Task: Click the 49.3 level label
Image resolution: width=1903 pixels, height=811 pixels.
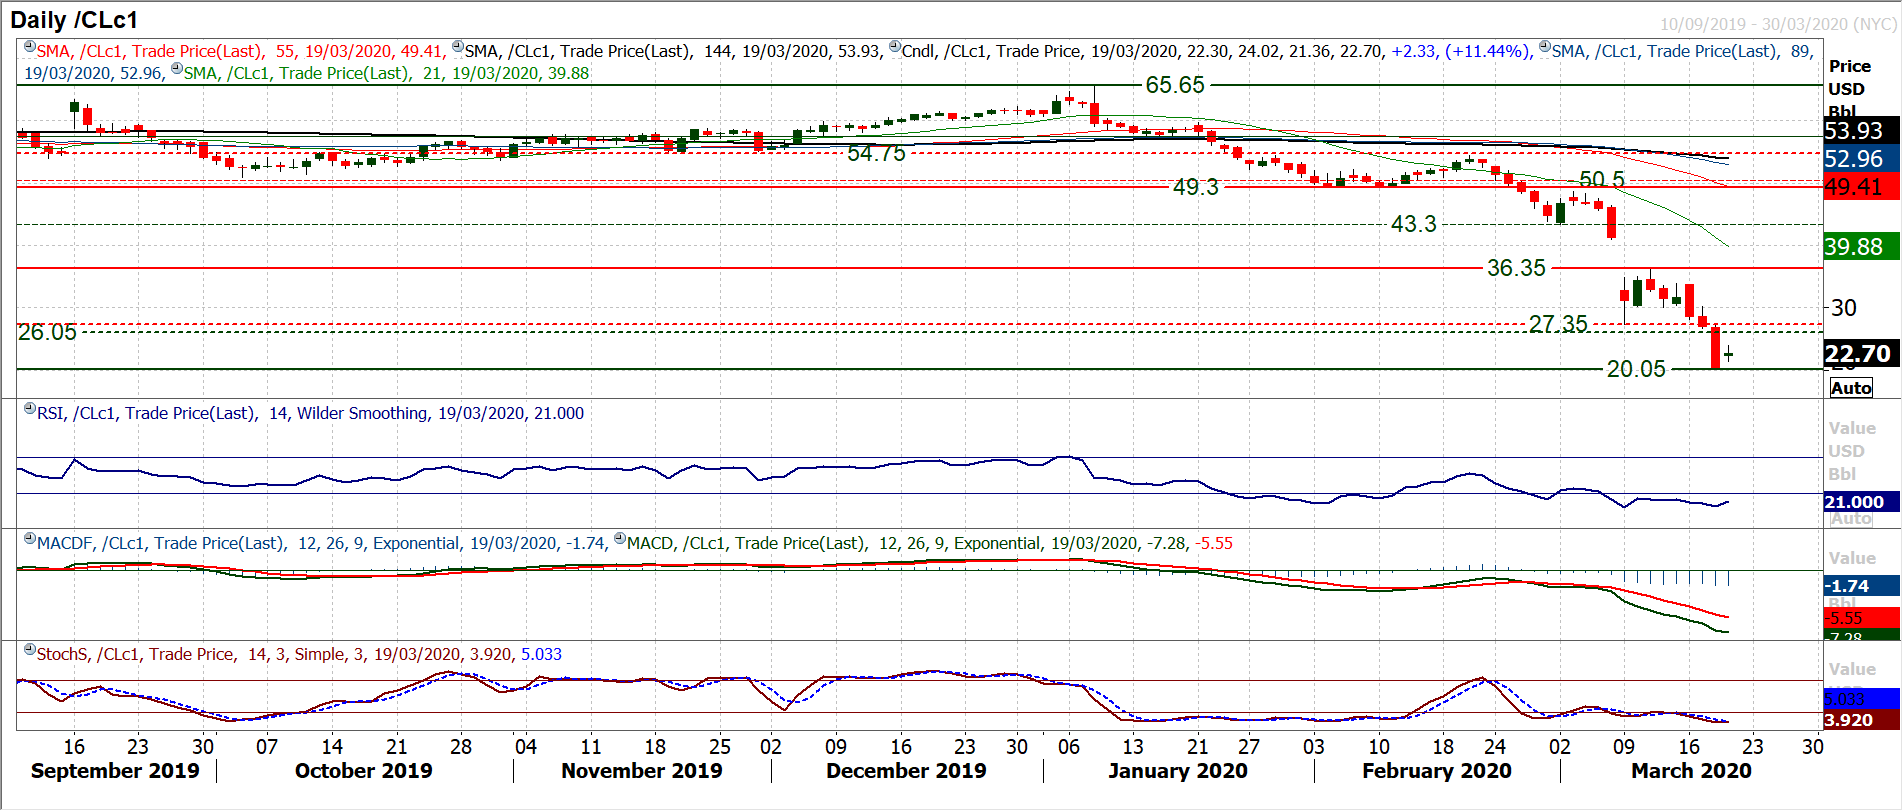Action: click(x=1196, y=187)
